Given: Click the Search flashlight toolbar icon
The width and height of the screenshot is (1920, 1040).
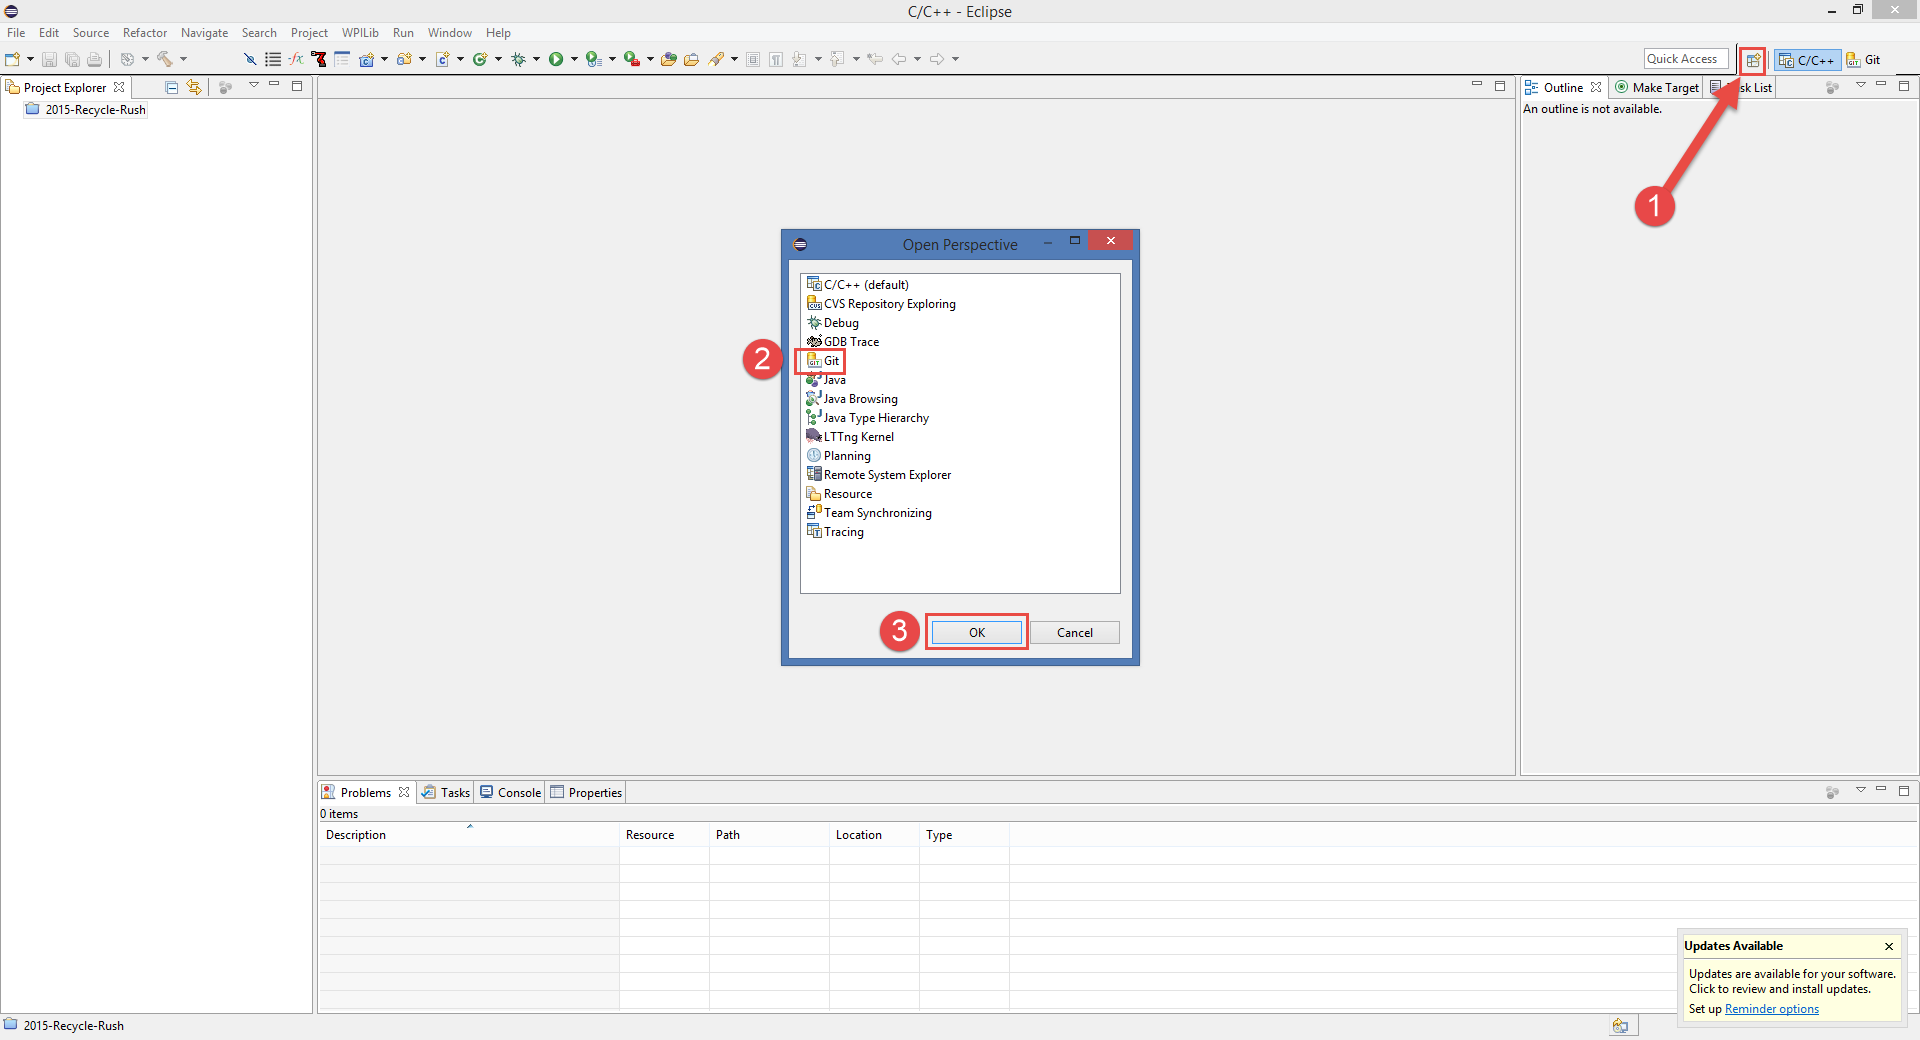Looking at the screenshot, I should 716,59.
